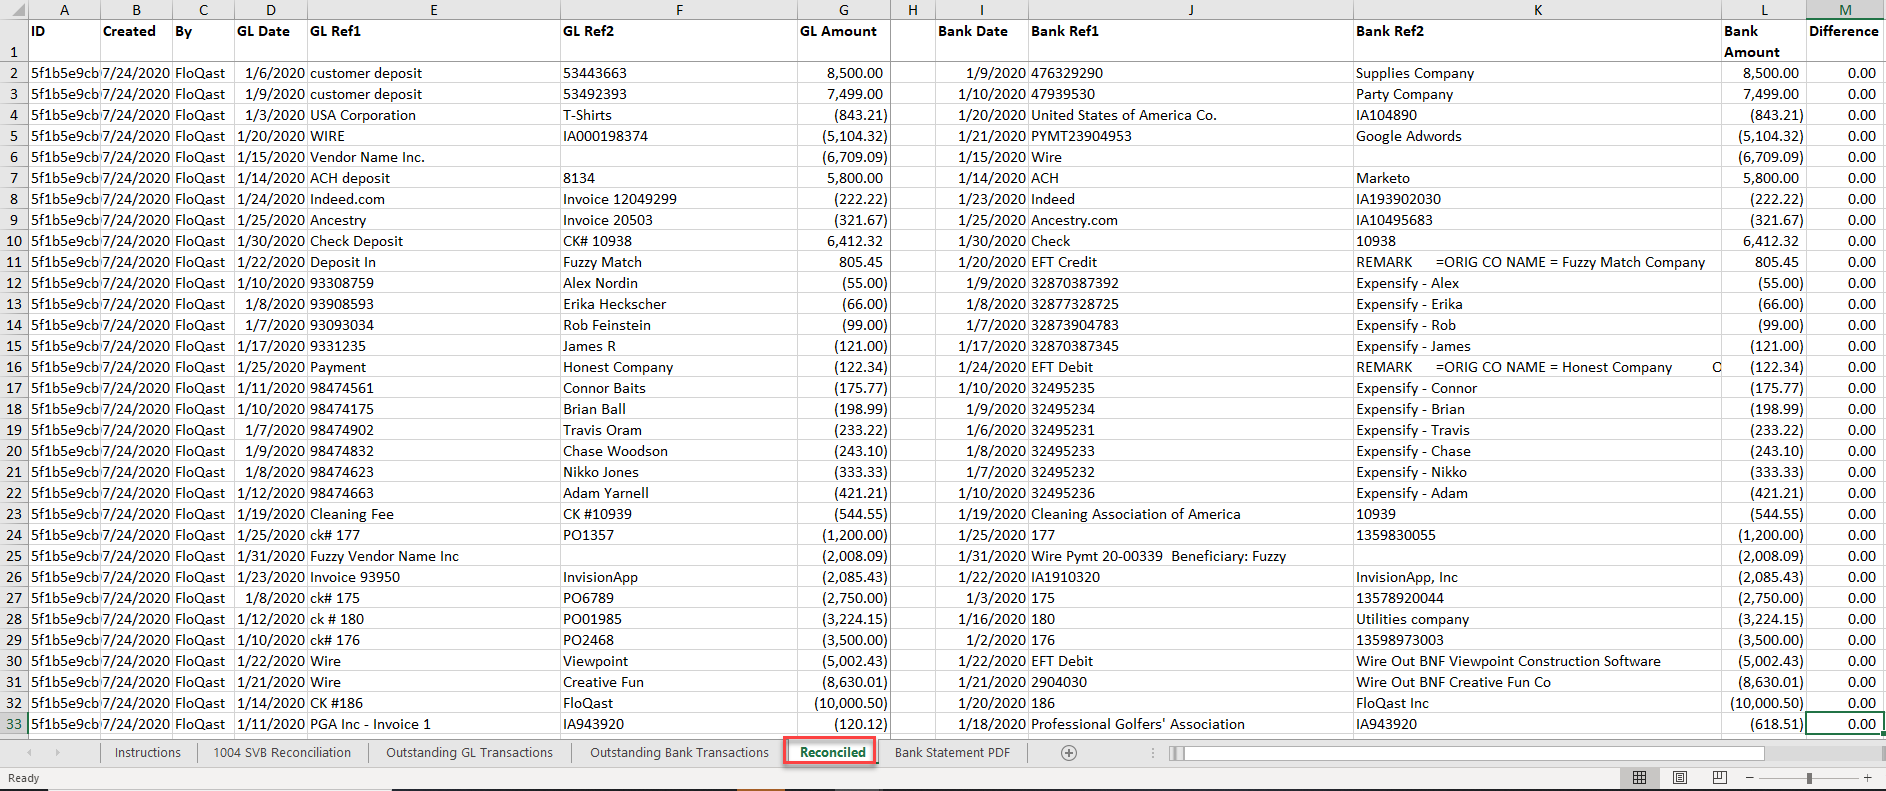
Task: Select cell 'PYMT23904953'
Action: pos(1191,136)
